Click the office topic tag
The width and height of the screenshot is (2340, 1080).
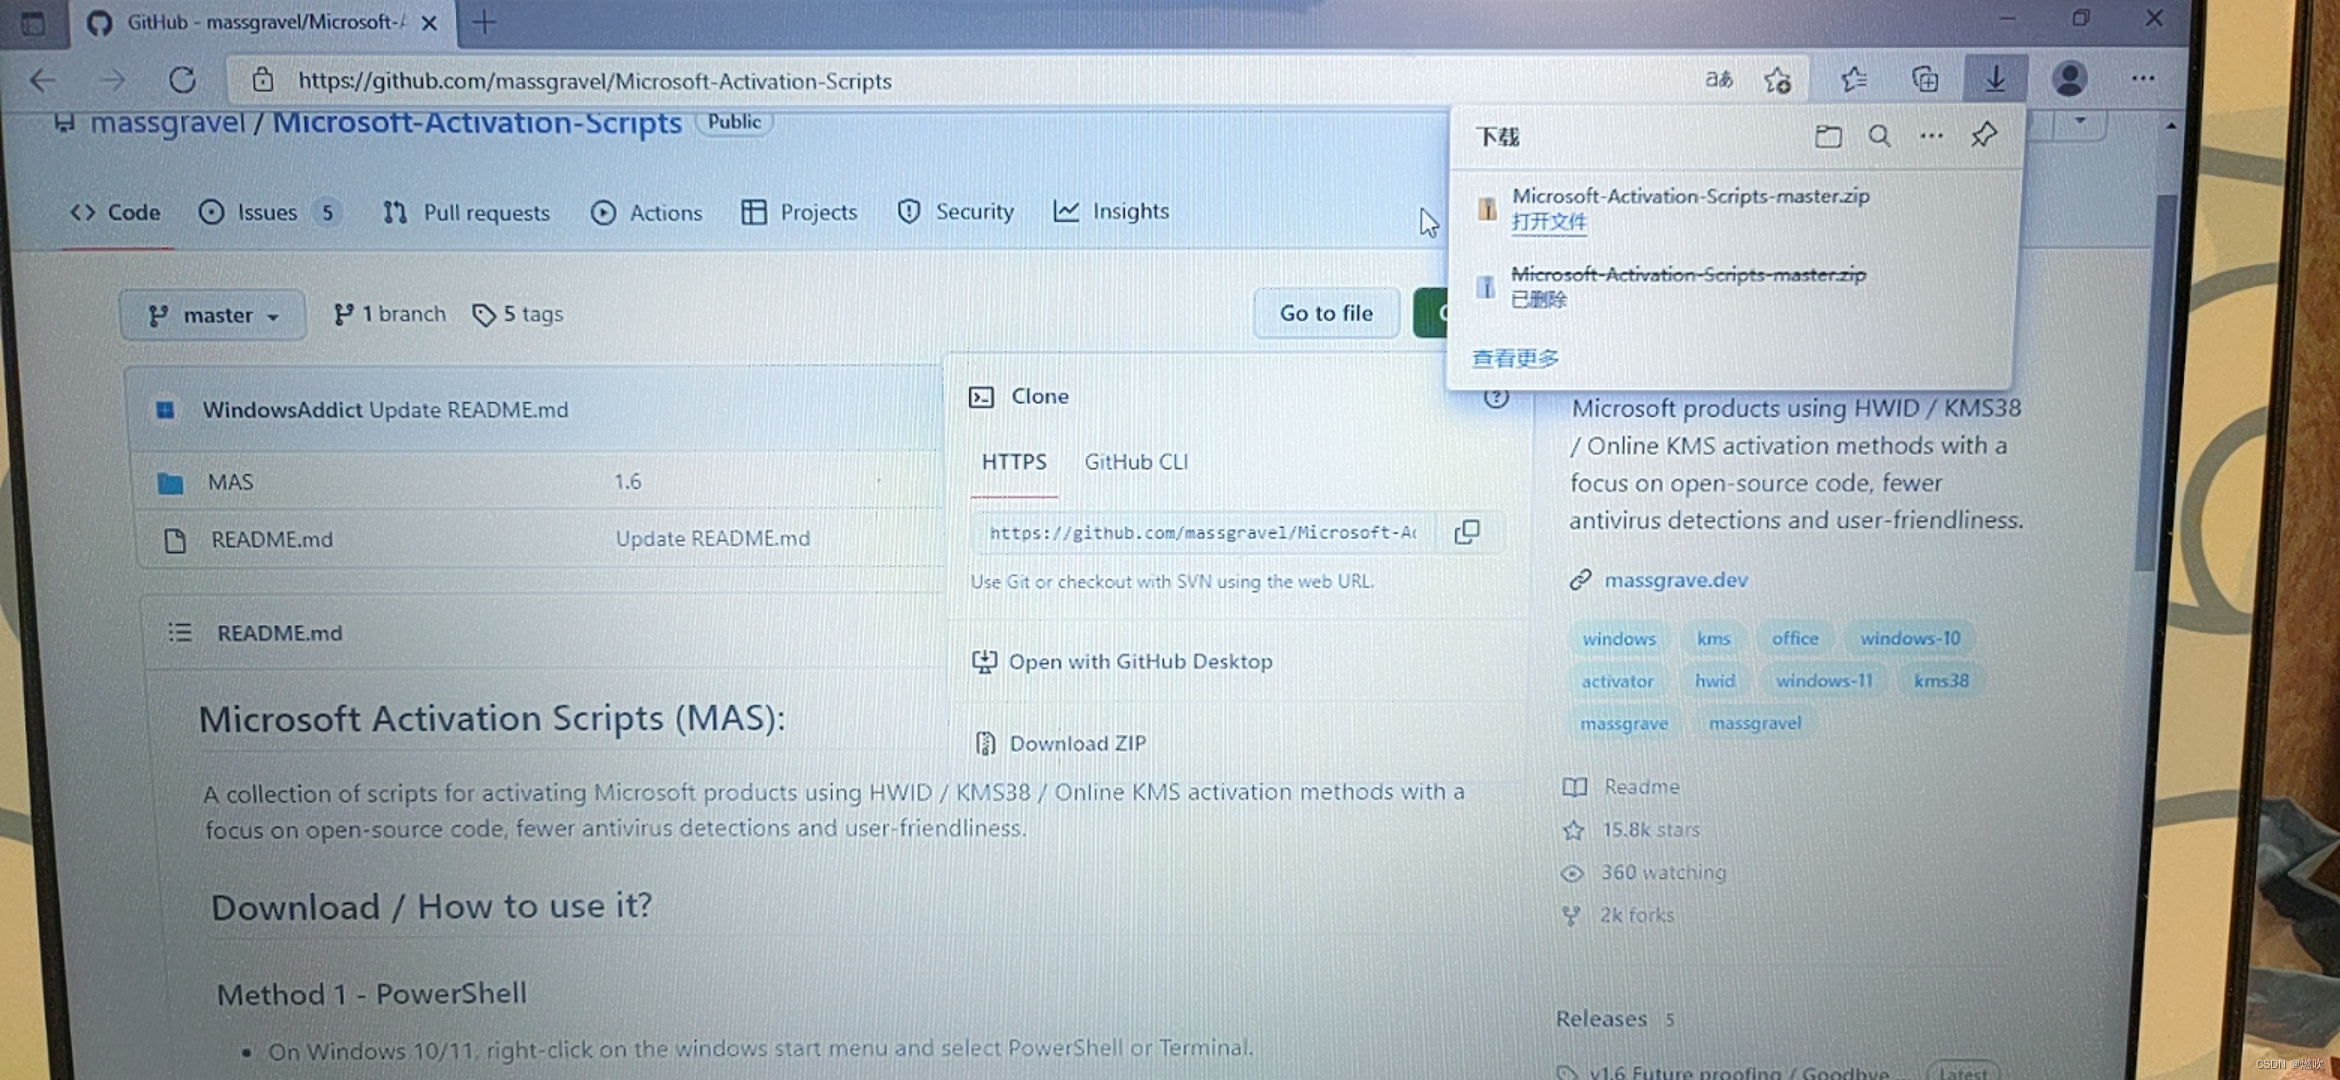pyautogui.click(x=1795, y=638)
